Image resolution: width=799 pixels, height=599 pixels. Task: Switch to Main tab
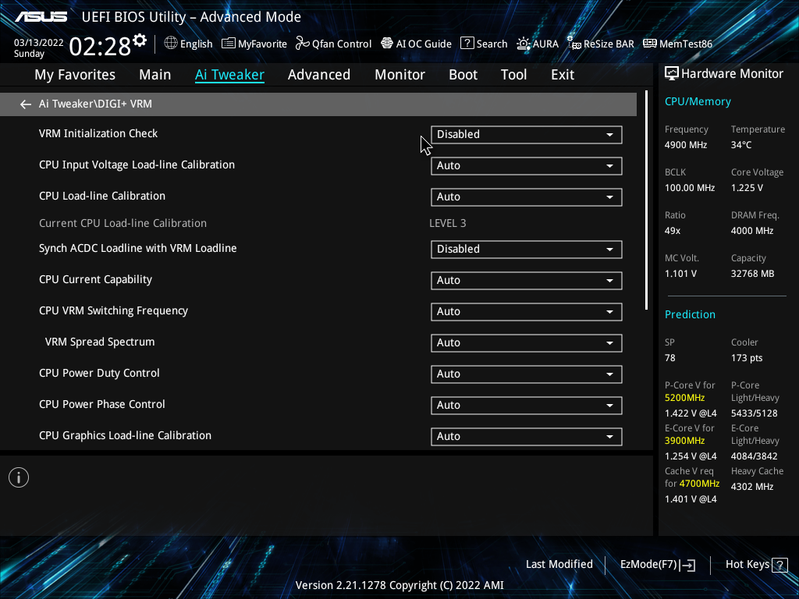pyautogui.click(x=155, y=75)
